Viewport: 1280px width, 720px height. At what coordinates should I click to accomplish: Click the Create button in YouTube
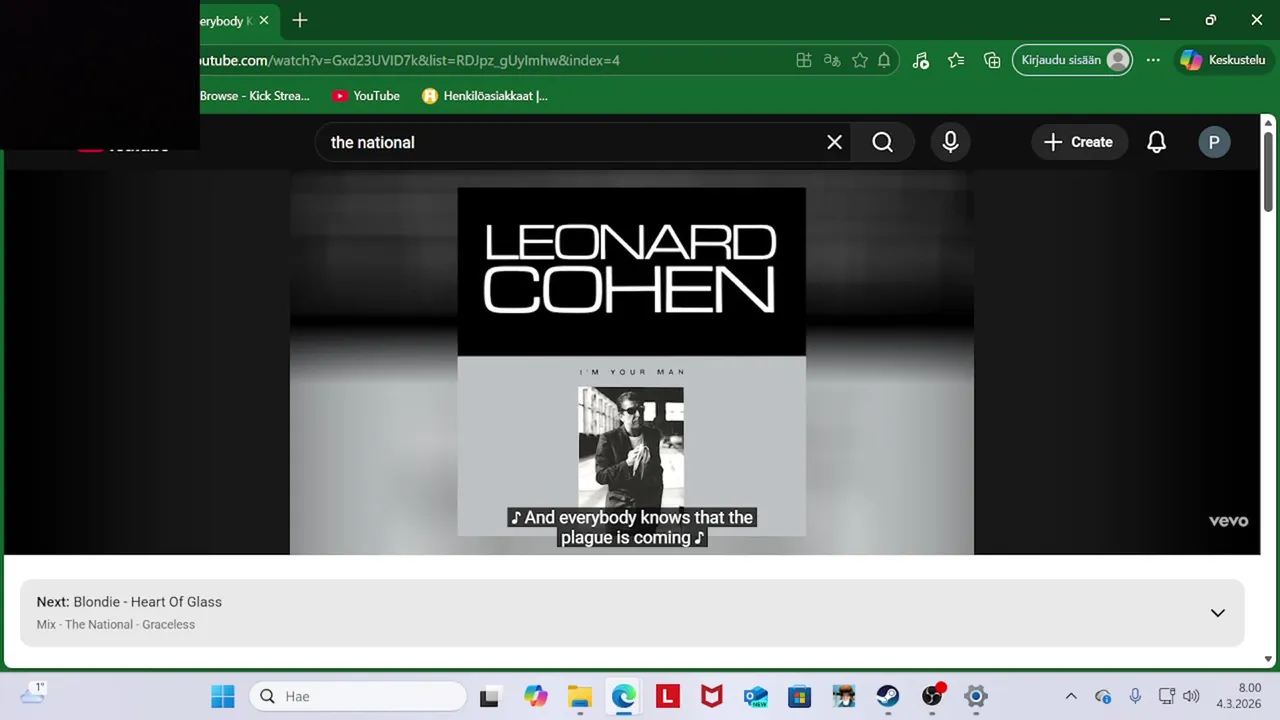click(x=1078, y=142)
